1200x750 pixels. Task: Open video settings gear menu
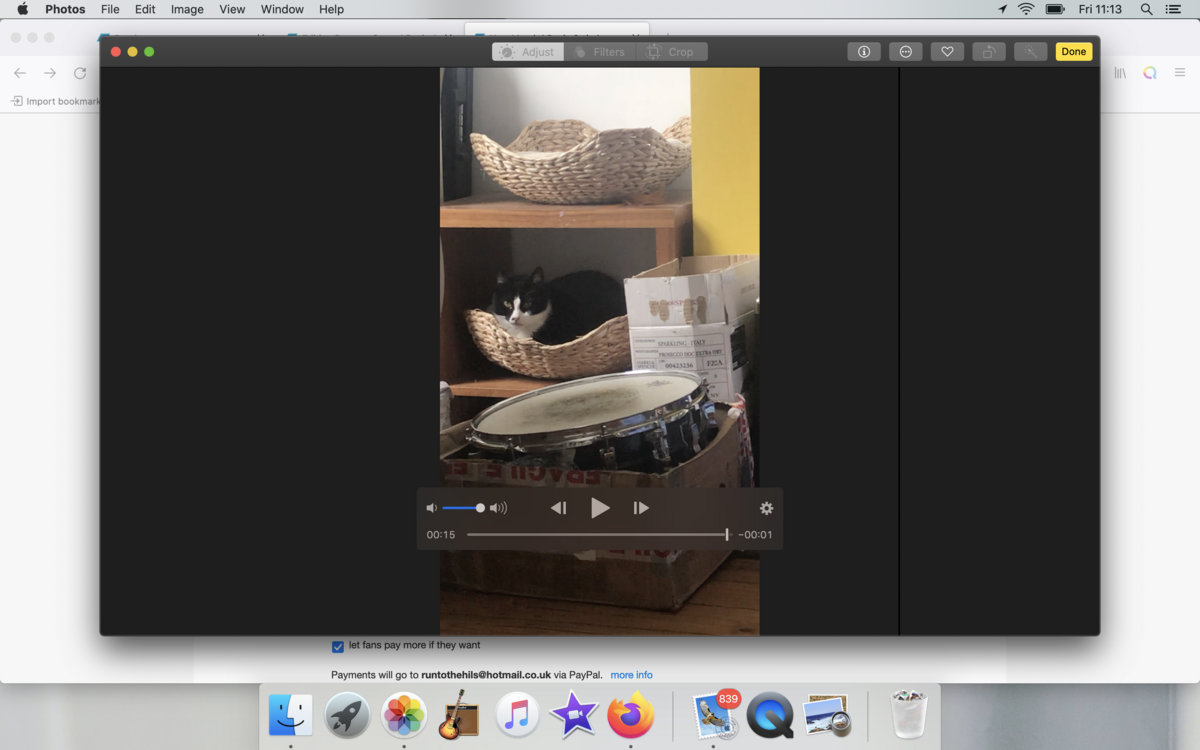click(766, 508)
